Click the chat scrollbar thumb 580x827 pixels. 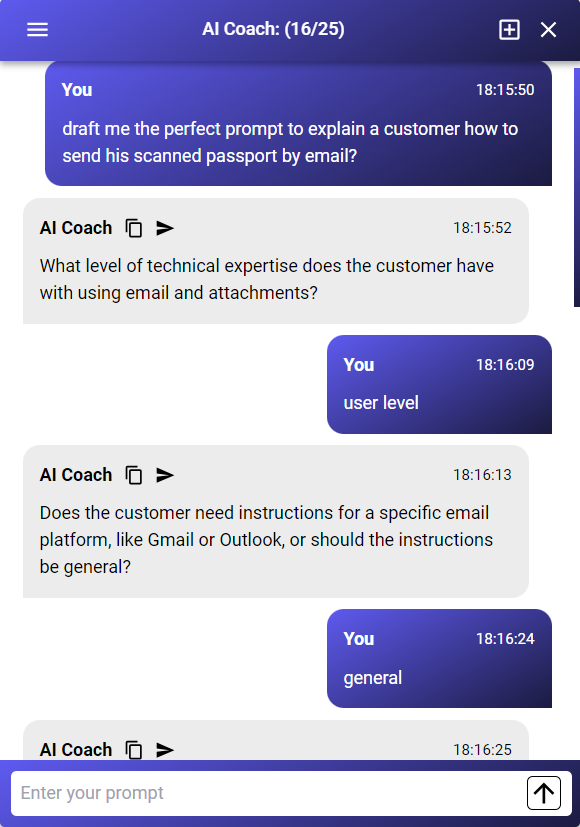(x=577, y=187)
